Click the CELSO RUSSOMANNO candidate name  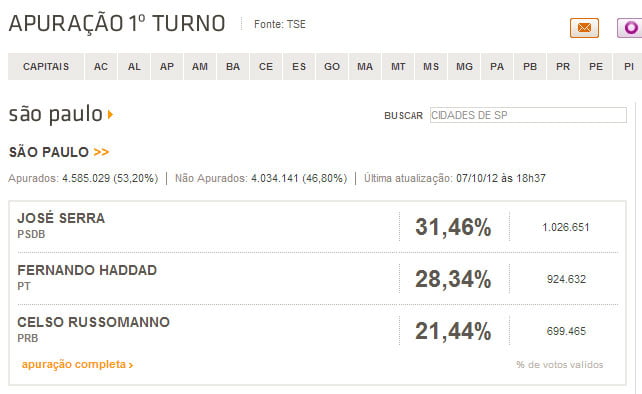[93, 322]
